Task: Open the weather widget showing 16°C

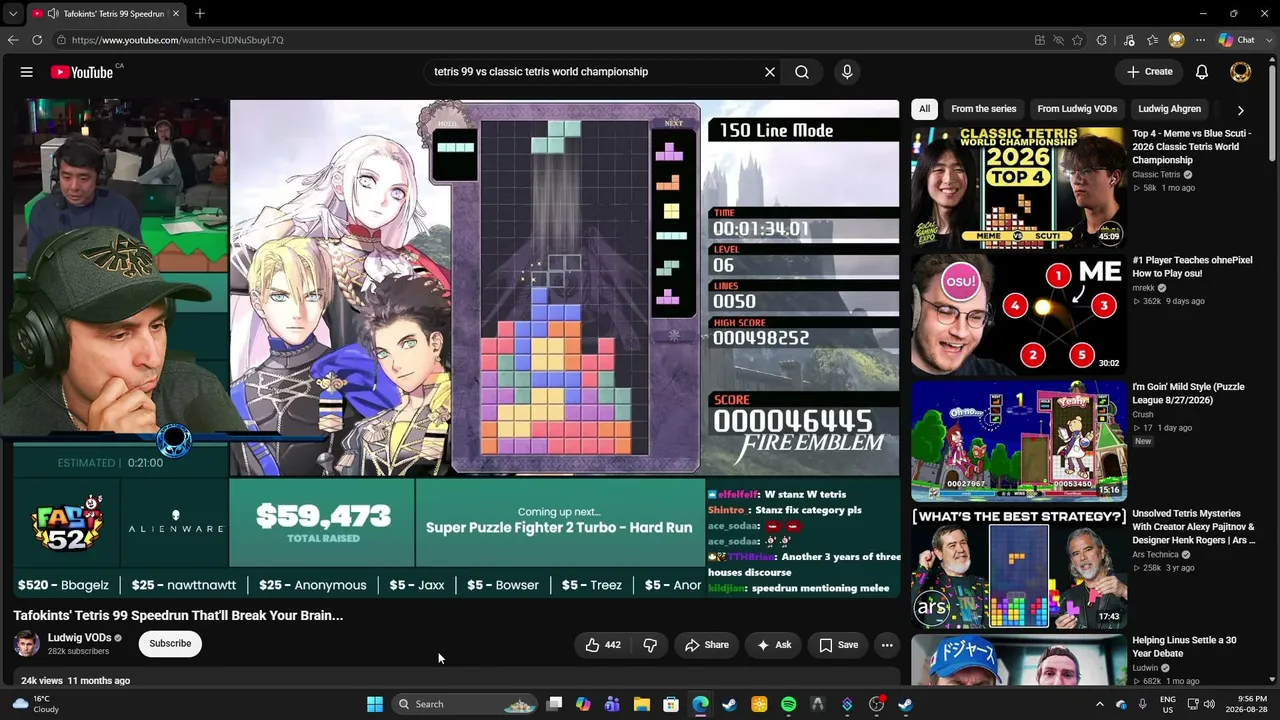Action: pos(38,704)
